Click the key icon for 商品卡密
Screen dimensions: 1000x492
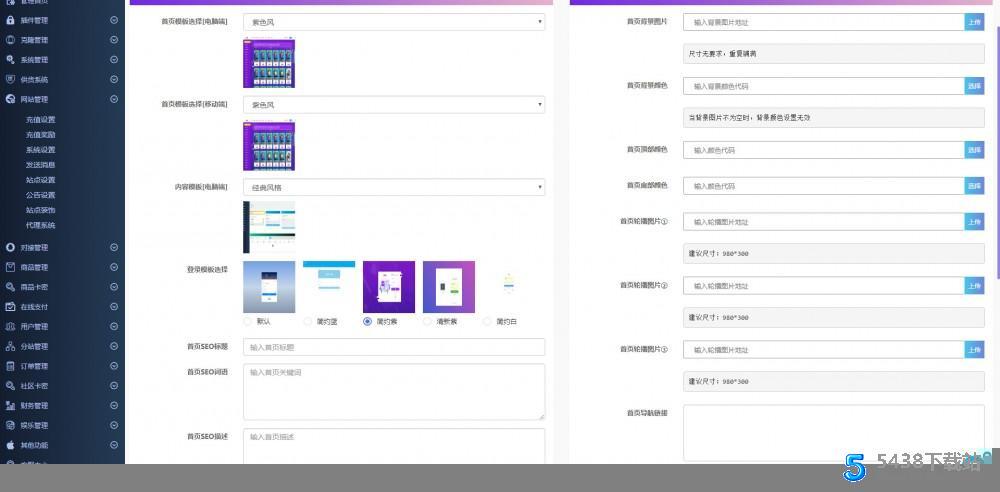10,287
